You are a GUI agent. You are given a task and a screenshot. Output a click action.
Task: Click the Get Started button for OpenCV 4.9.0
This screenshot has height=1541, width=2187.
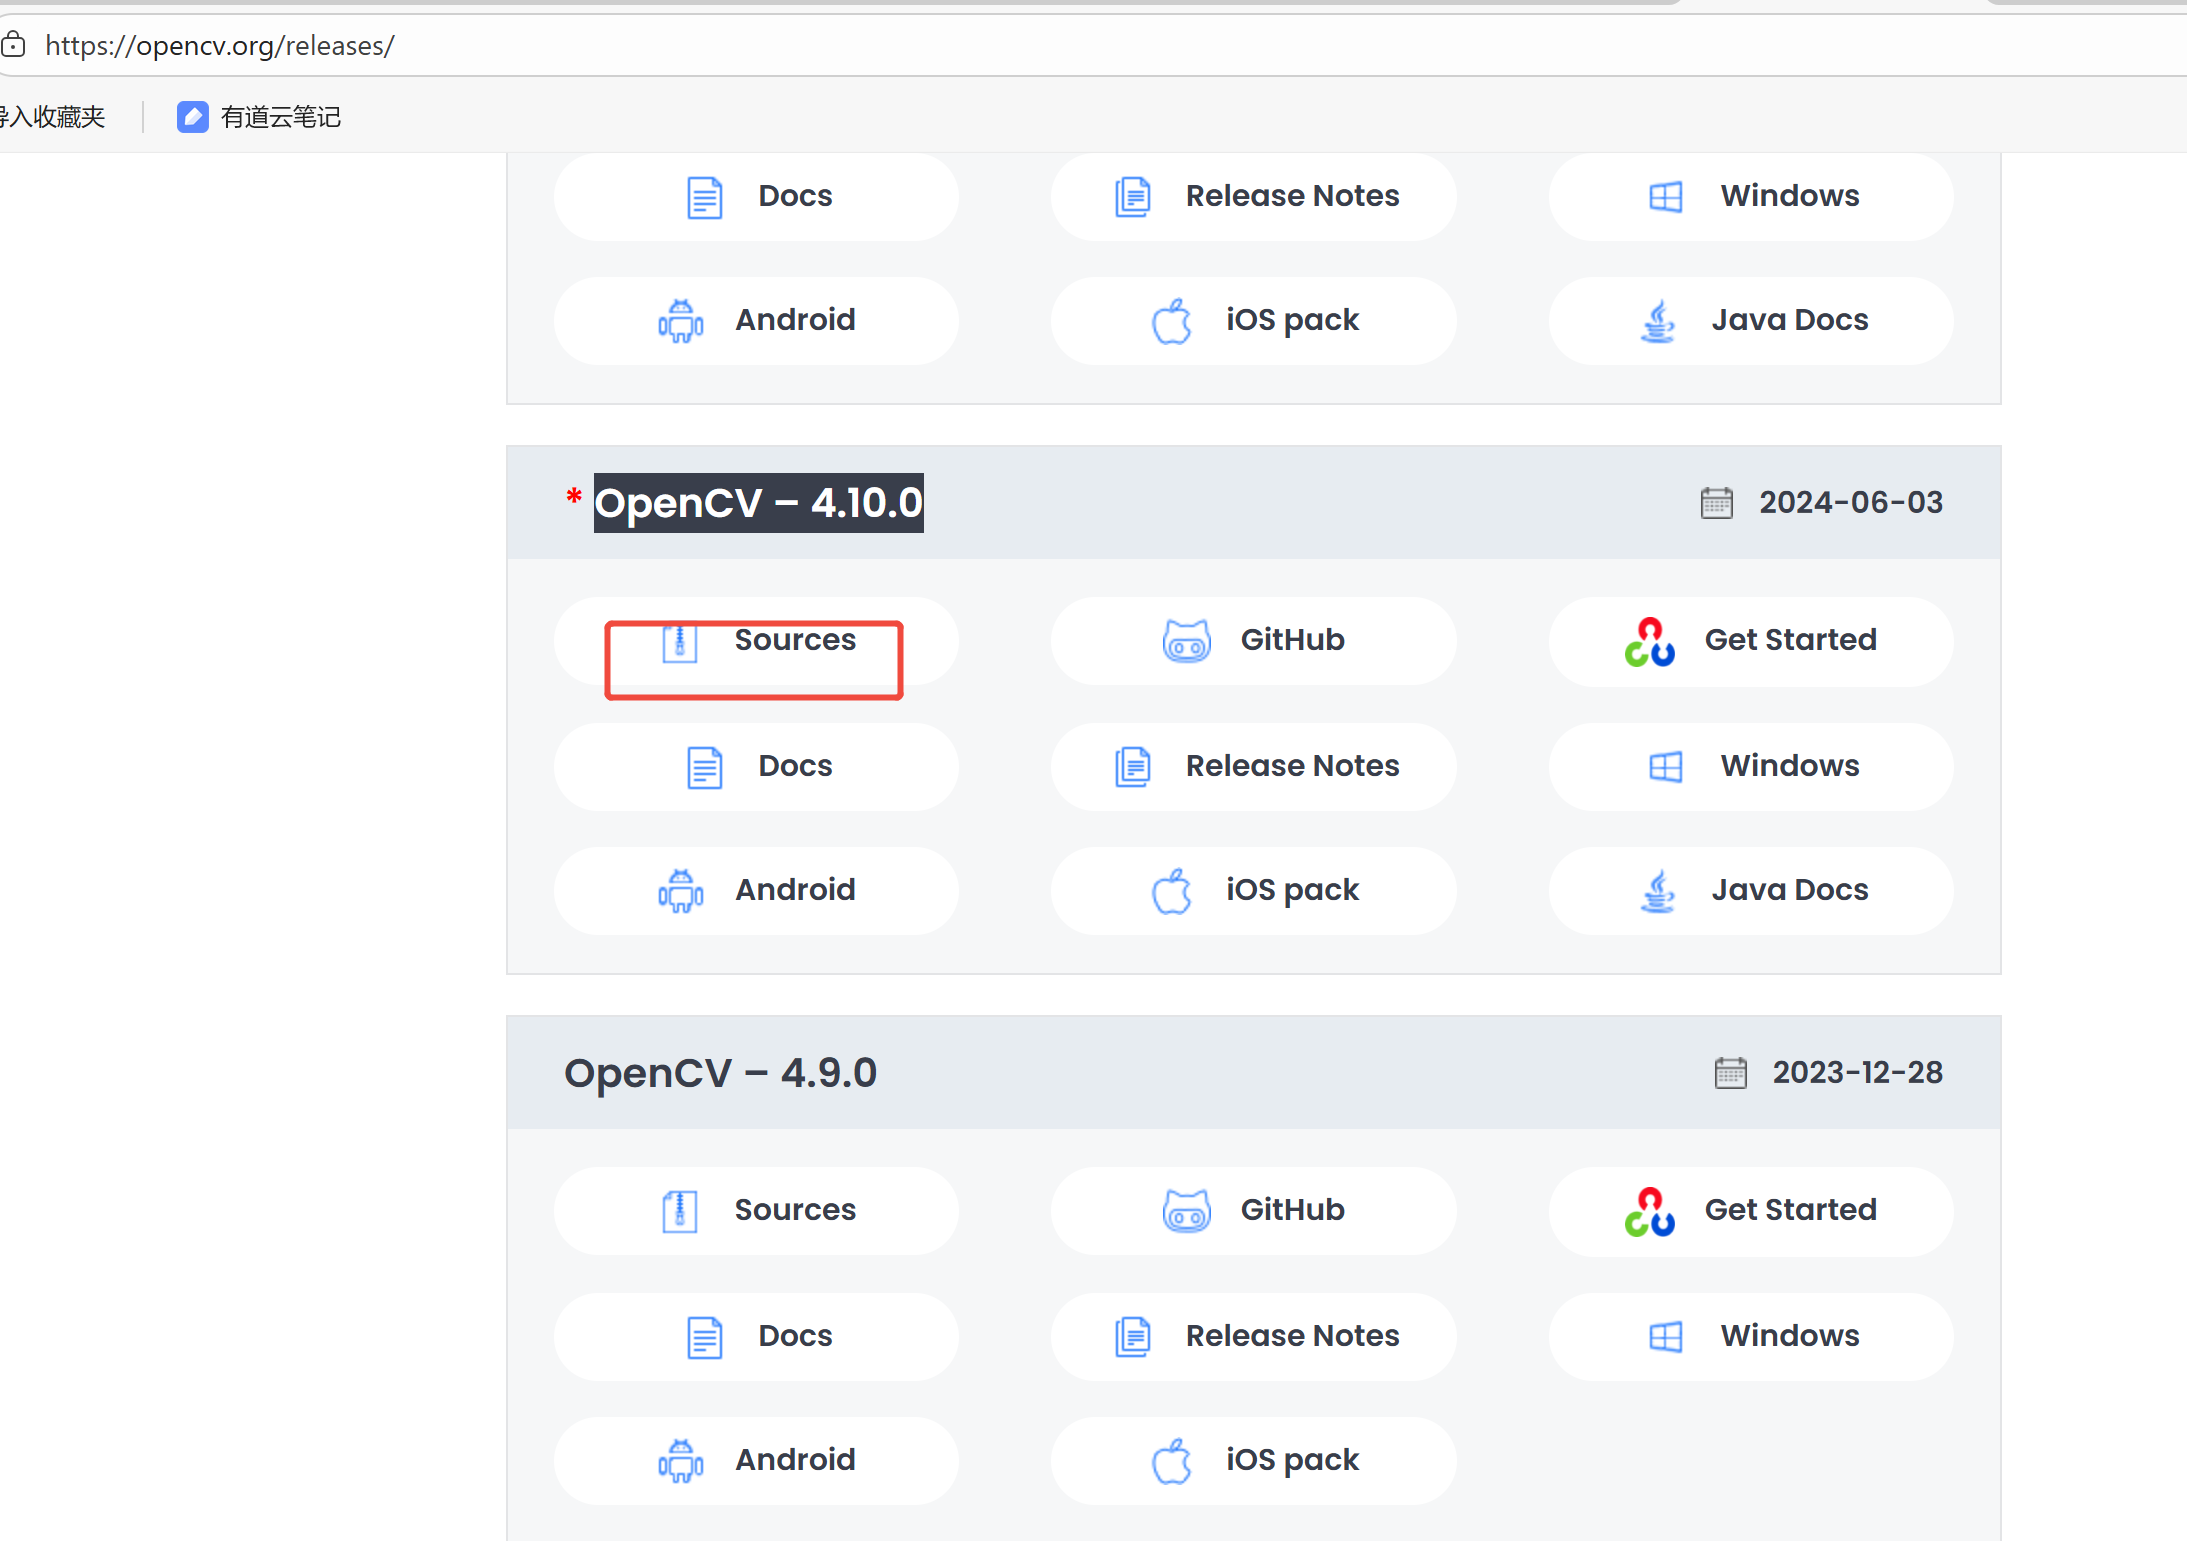[x=1751, y=1211]
